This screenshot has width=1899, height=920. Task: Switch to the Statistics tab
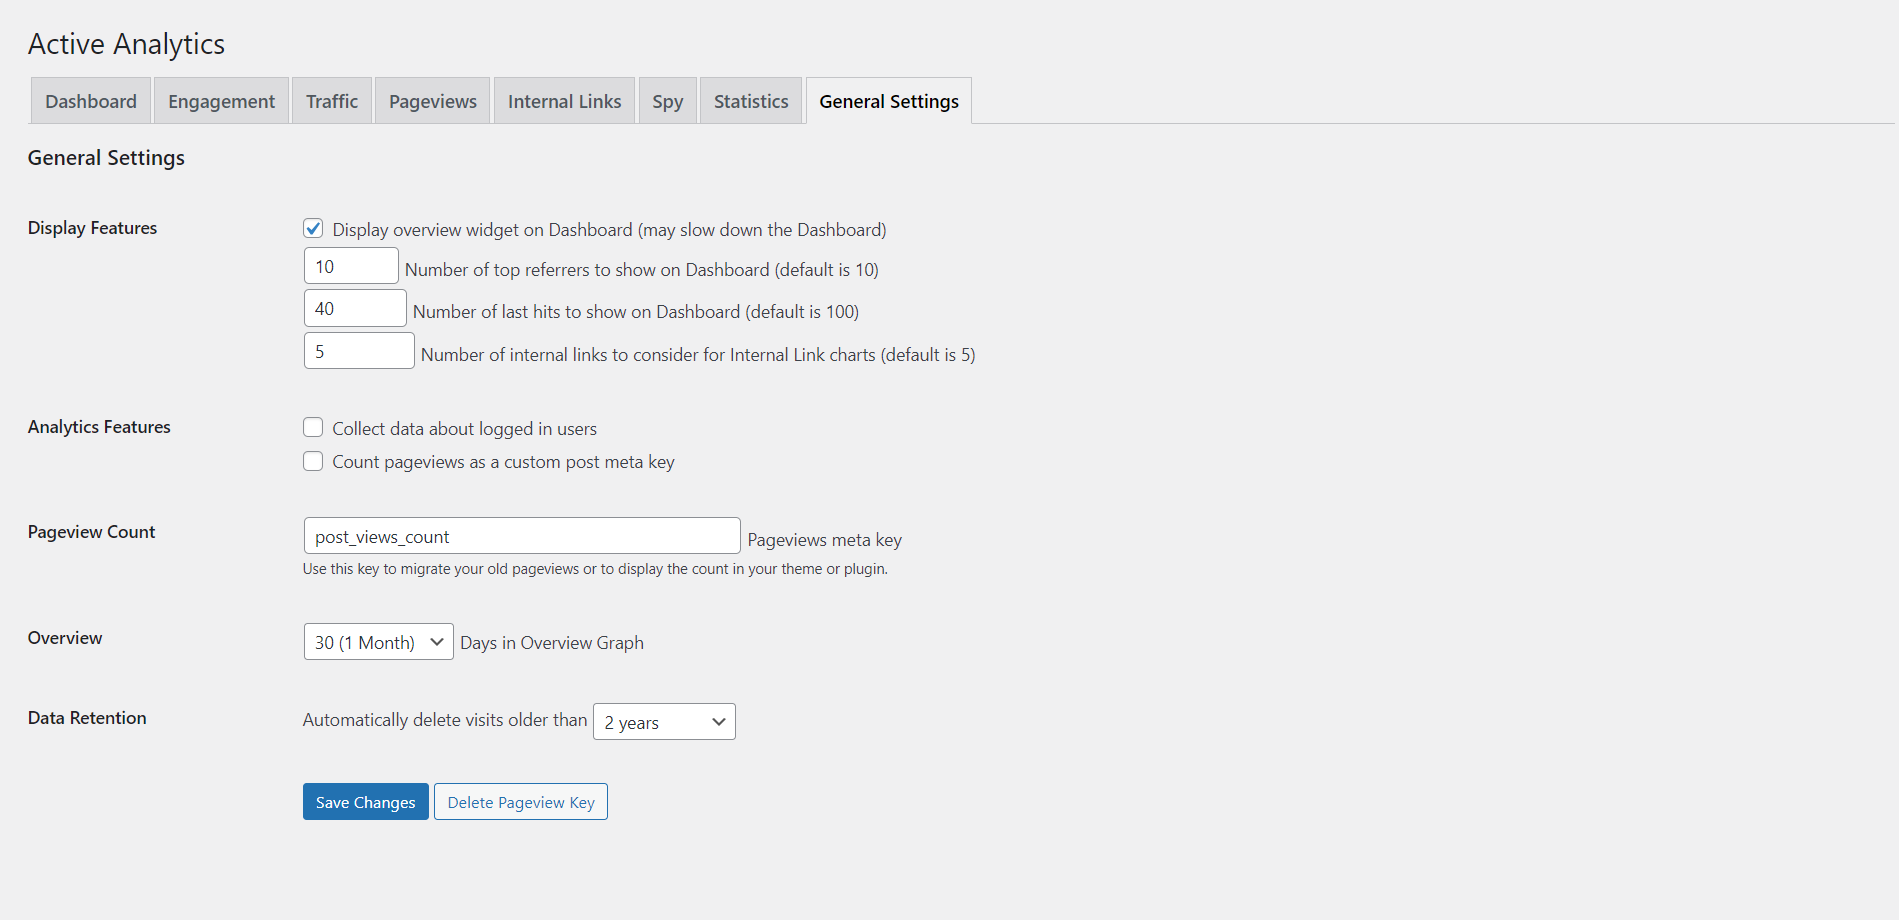[x=751, y=101]
